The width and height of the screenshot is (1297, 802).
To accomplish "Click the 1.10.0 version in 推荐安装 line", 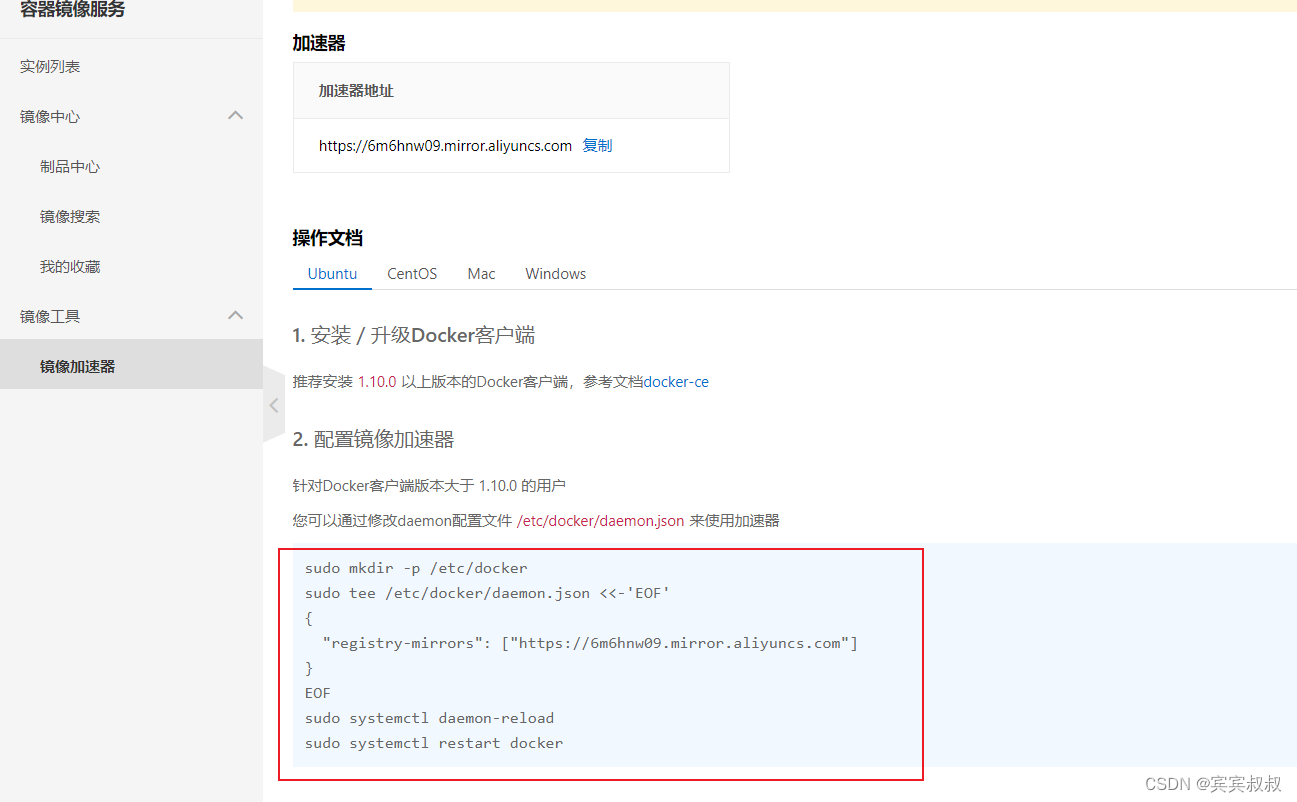I will pos(377,382).
